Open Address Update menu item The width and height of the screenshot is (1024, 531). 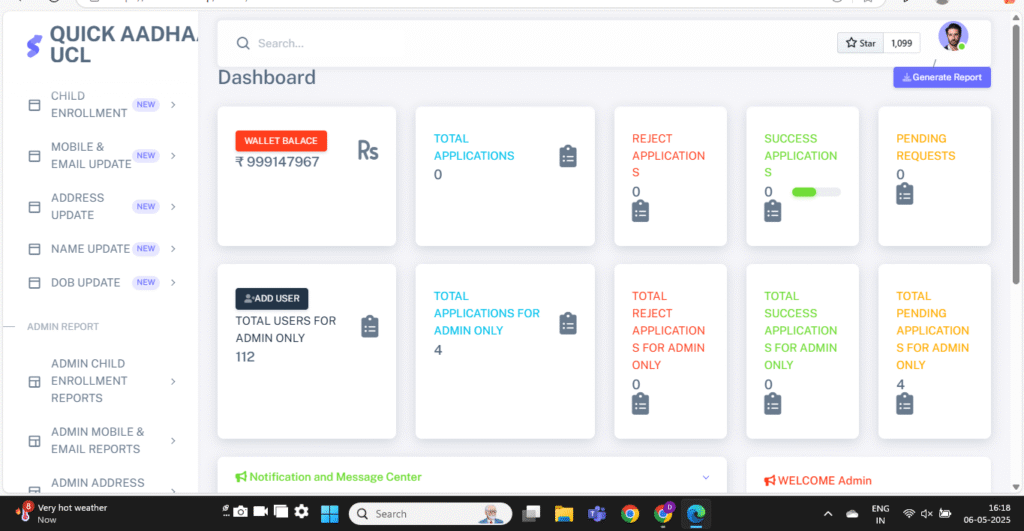pyautogui.click(x=103, y=206)
